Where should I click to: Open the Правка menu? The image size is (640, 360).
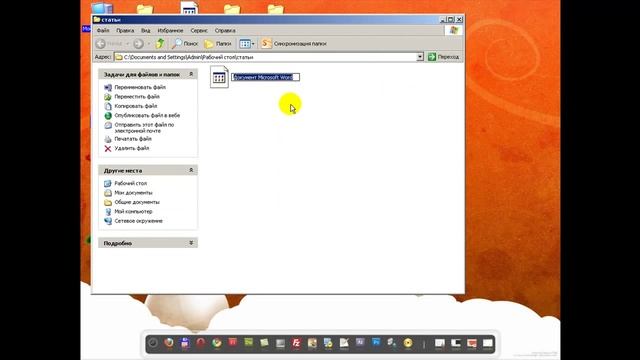125,31
